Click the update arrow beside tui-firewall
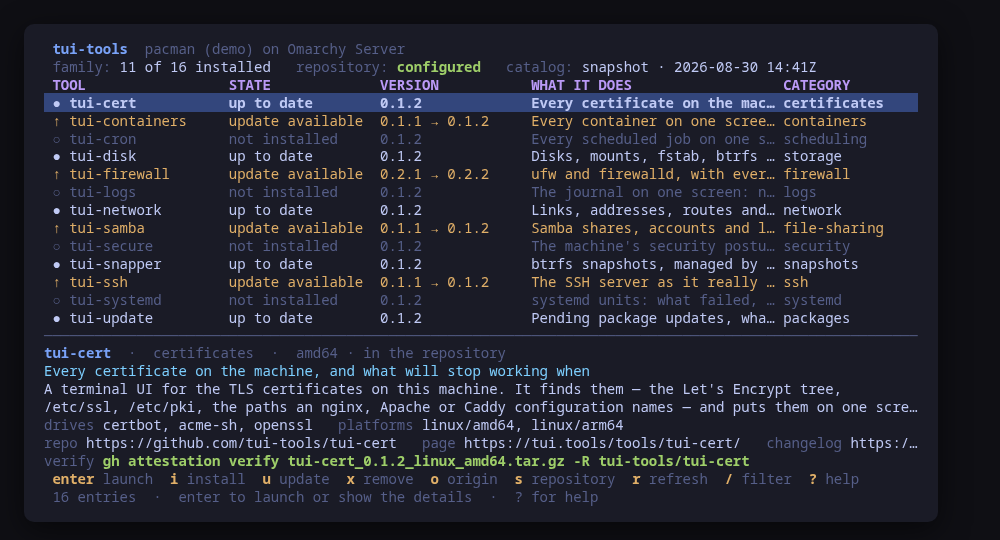 tap(57, 175)
